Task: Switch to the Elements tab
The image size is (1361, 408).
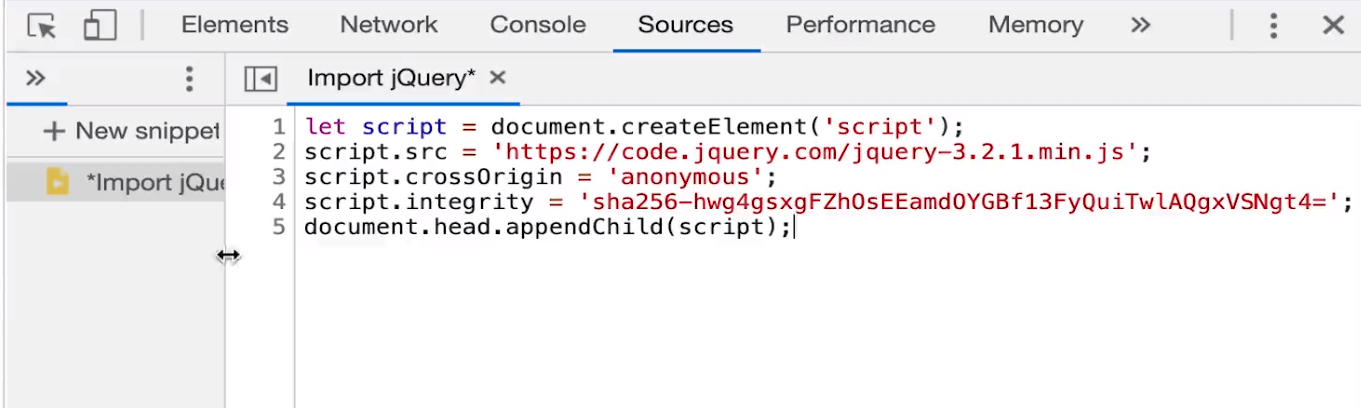Action: point(234,25)
